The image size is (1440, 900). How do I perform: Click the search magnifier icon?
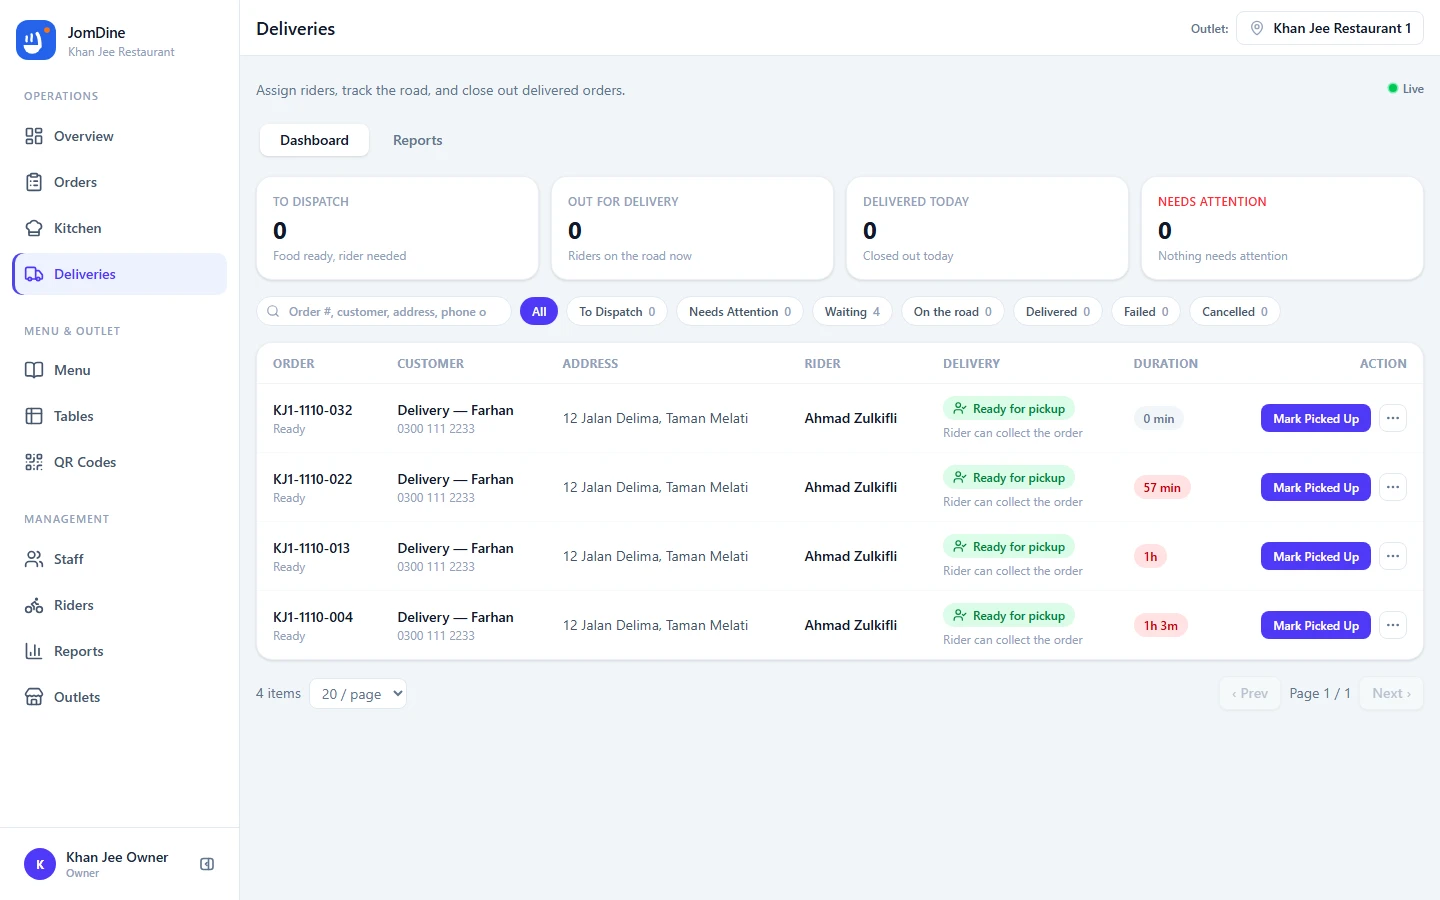273,312
